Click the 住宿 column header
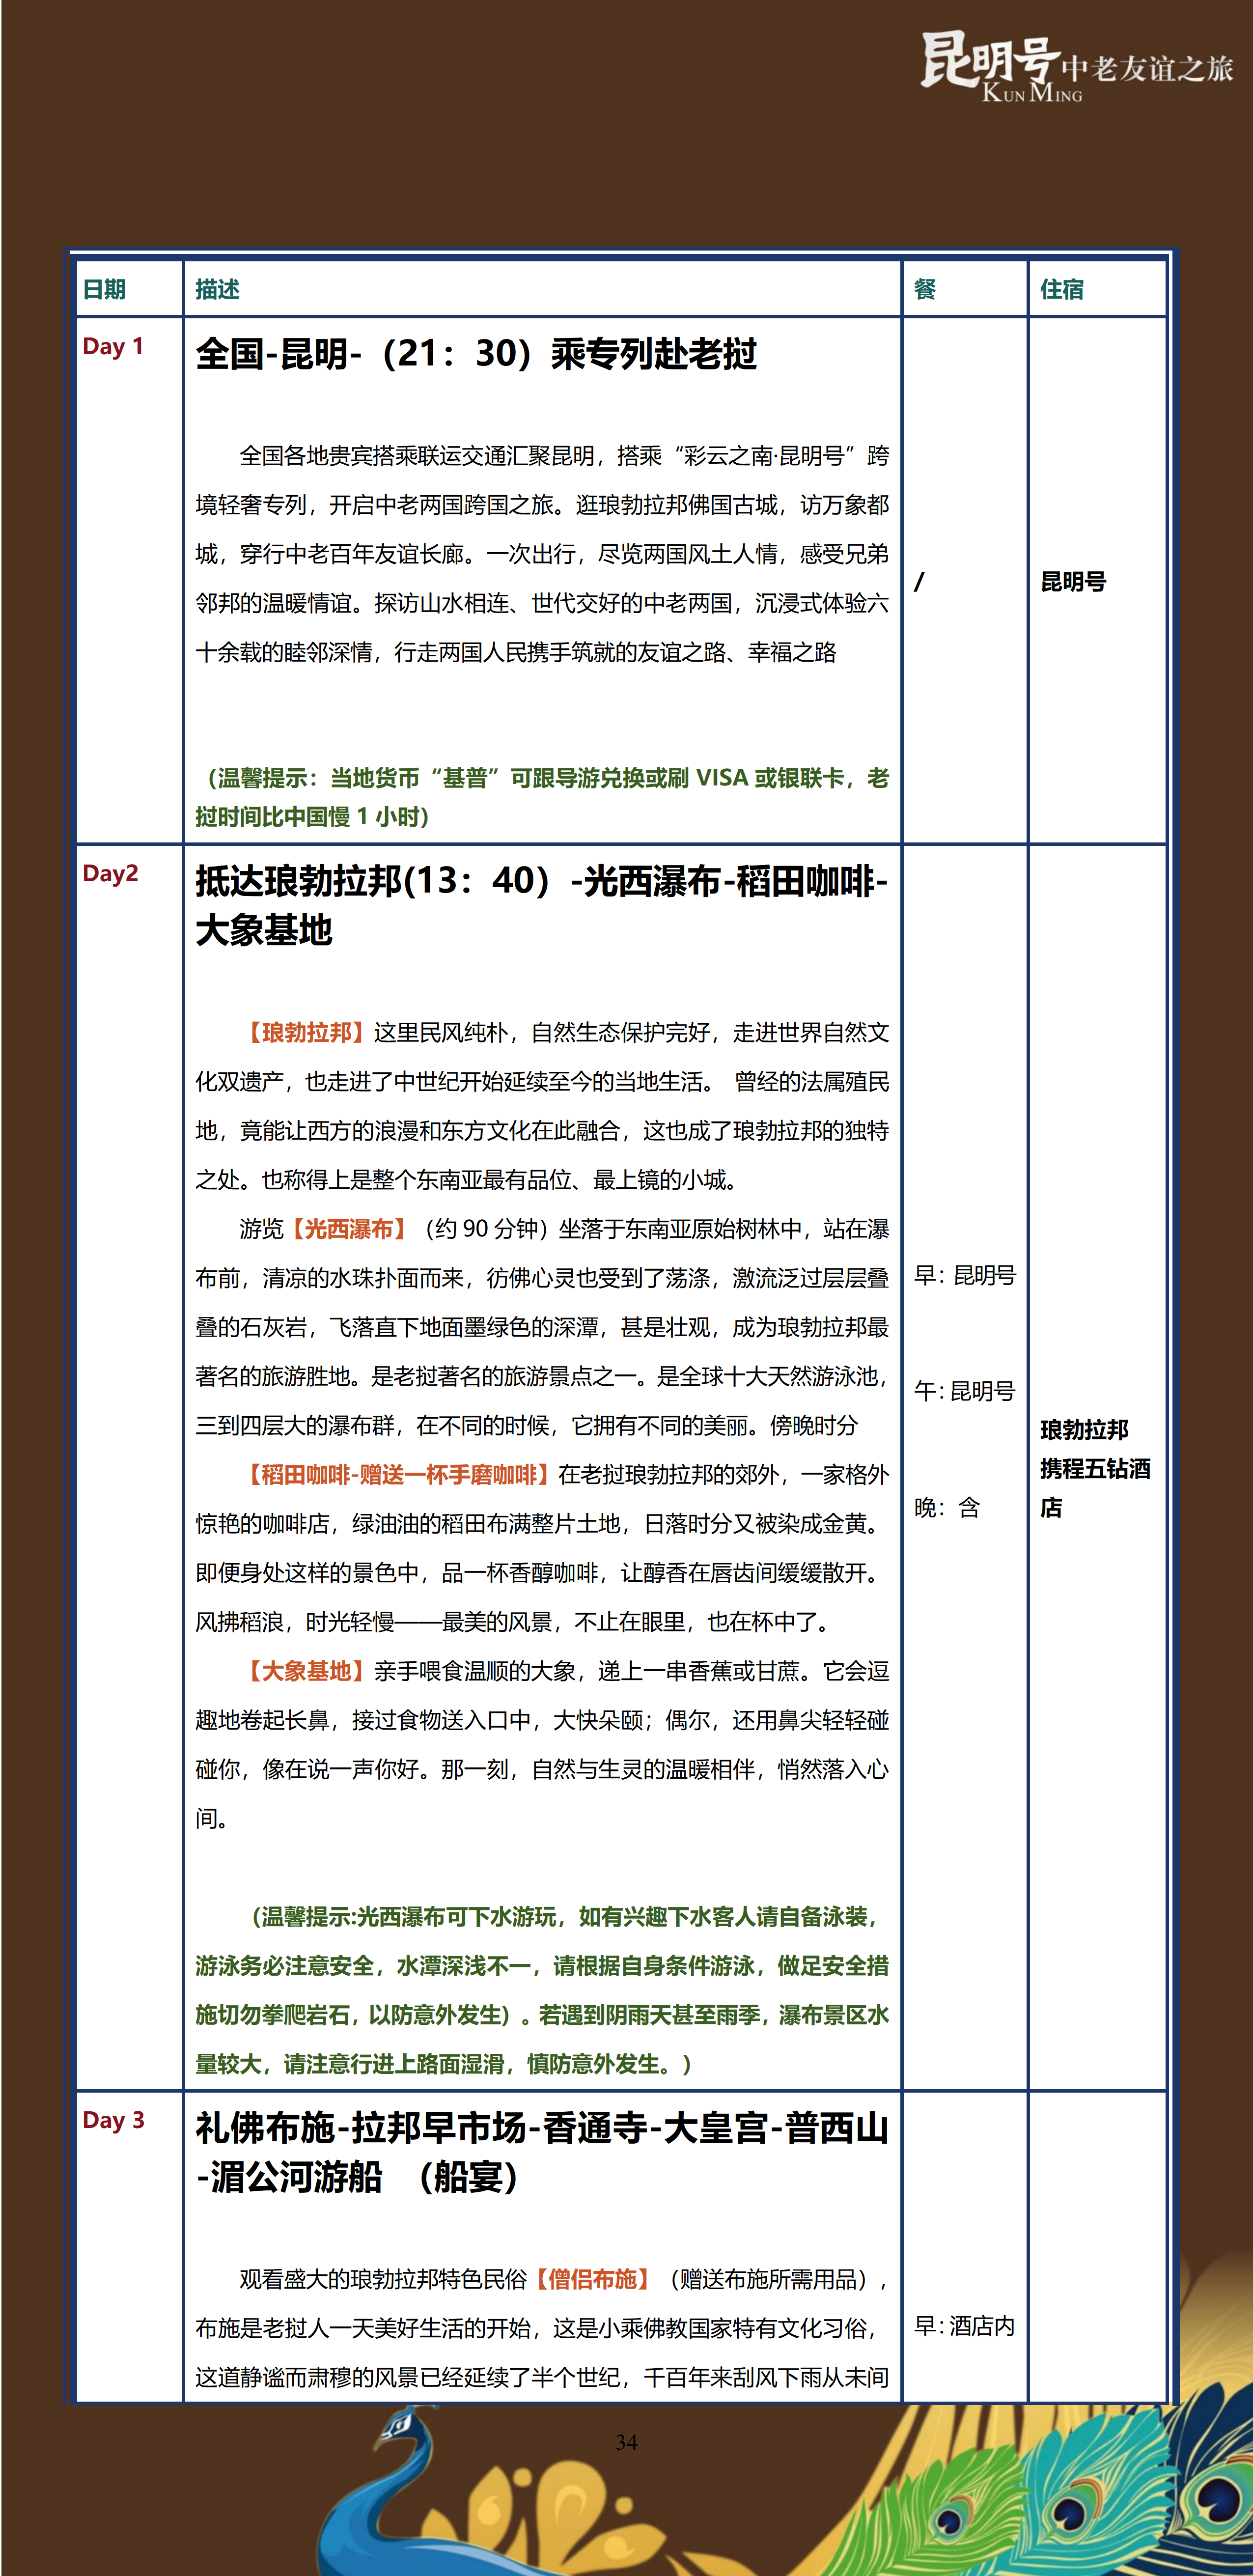The image size is (1253, 2576). point(1062,289)
